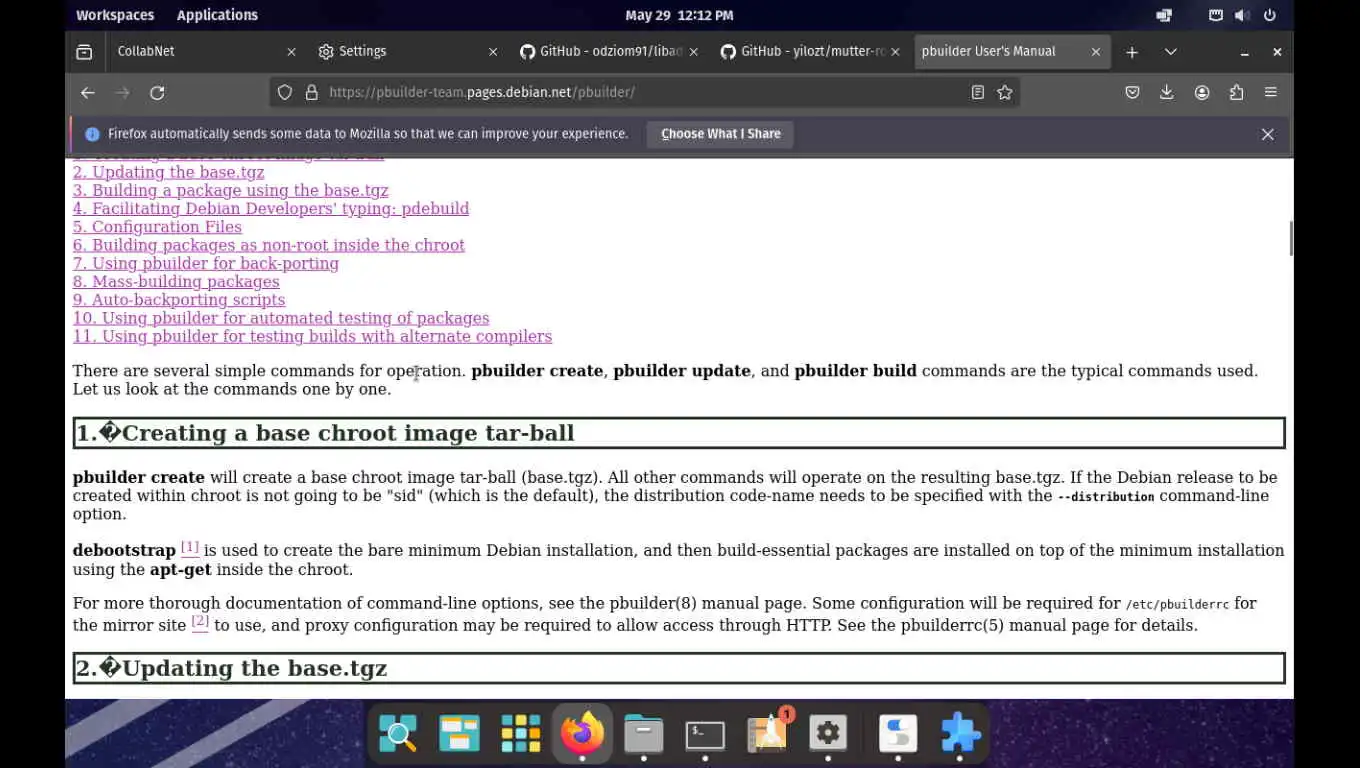1360x768 pixels.
Task: Close the pbuilder User's Manual tab
Action: click(x=1096, y=51)
